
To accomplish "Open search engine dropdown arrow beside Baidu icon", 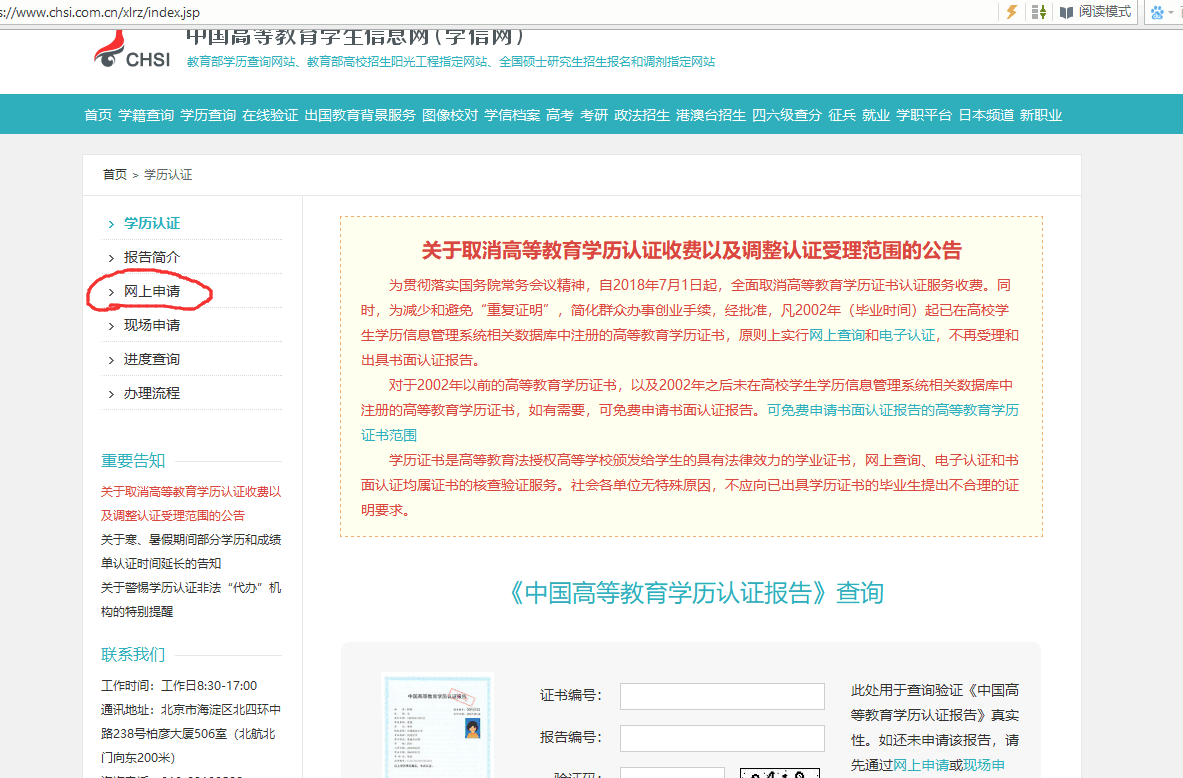I will pos(1171,12).
